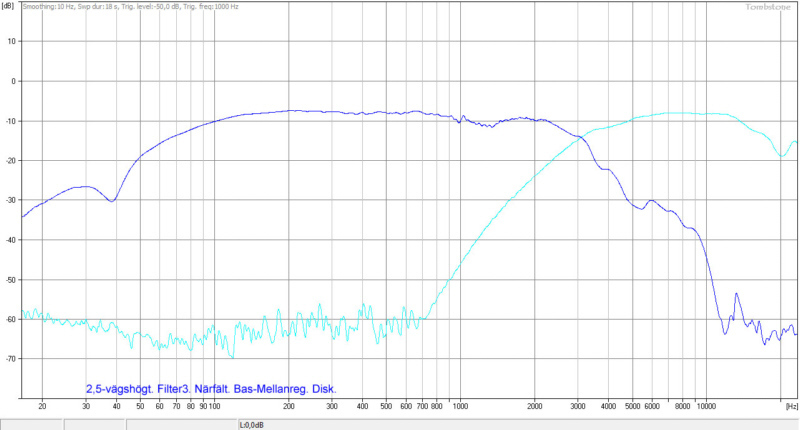
Task: Click the 300 Hz frequency label
Action: tap(332, 407)
